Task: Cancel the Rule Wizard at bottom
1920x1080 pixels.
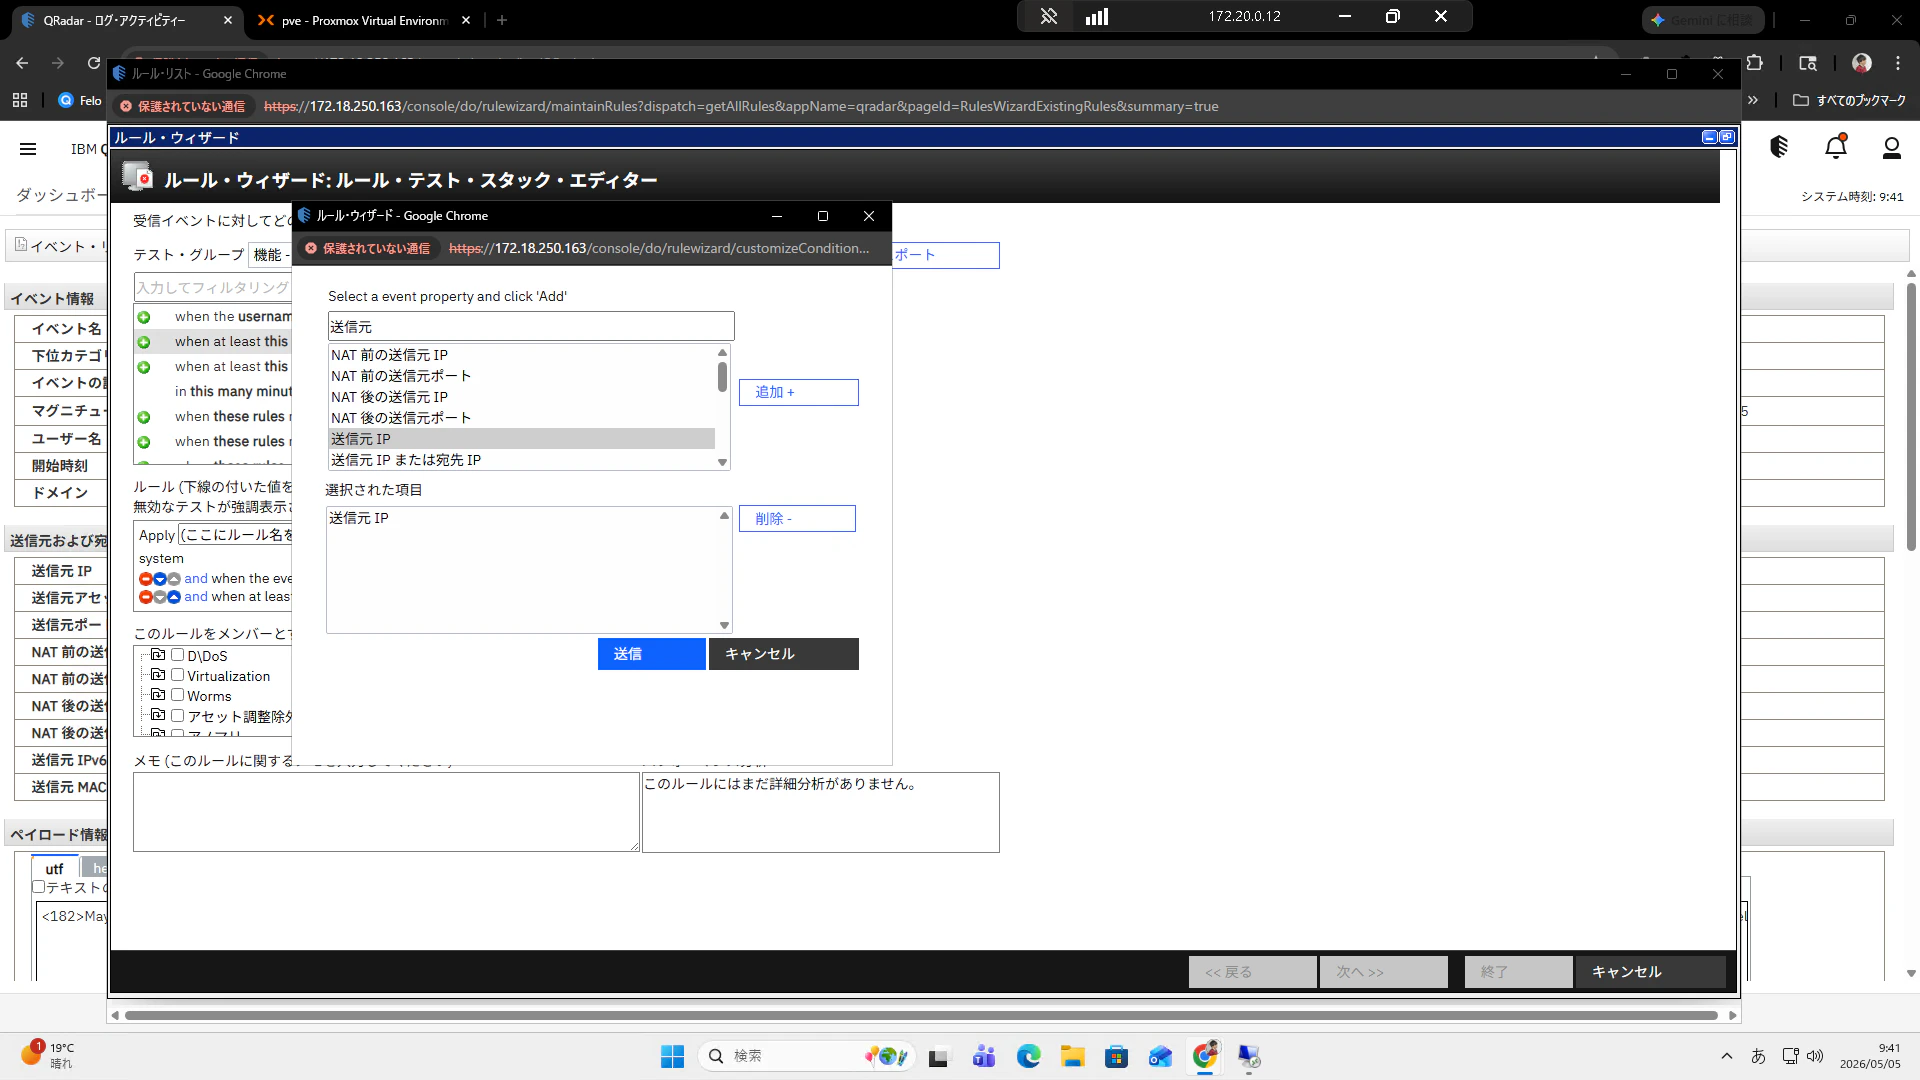Action: [1651, 972]
